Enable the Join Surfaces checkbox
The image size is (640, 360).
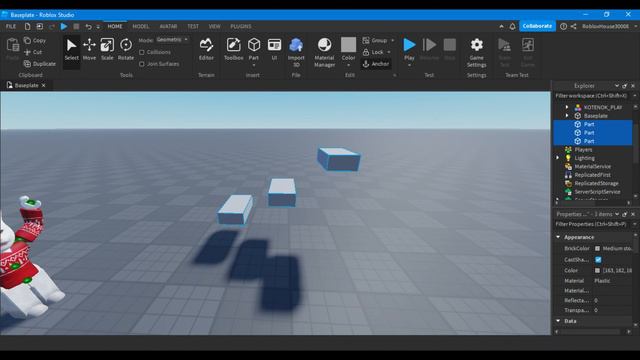point(142,64)
